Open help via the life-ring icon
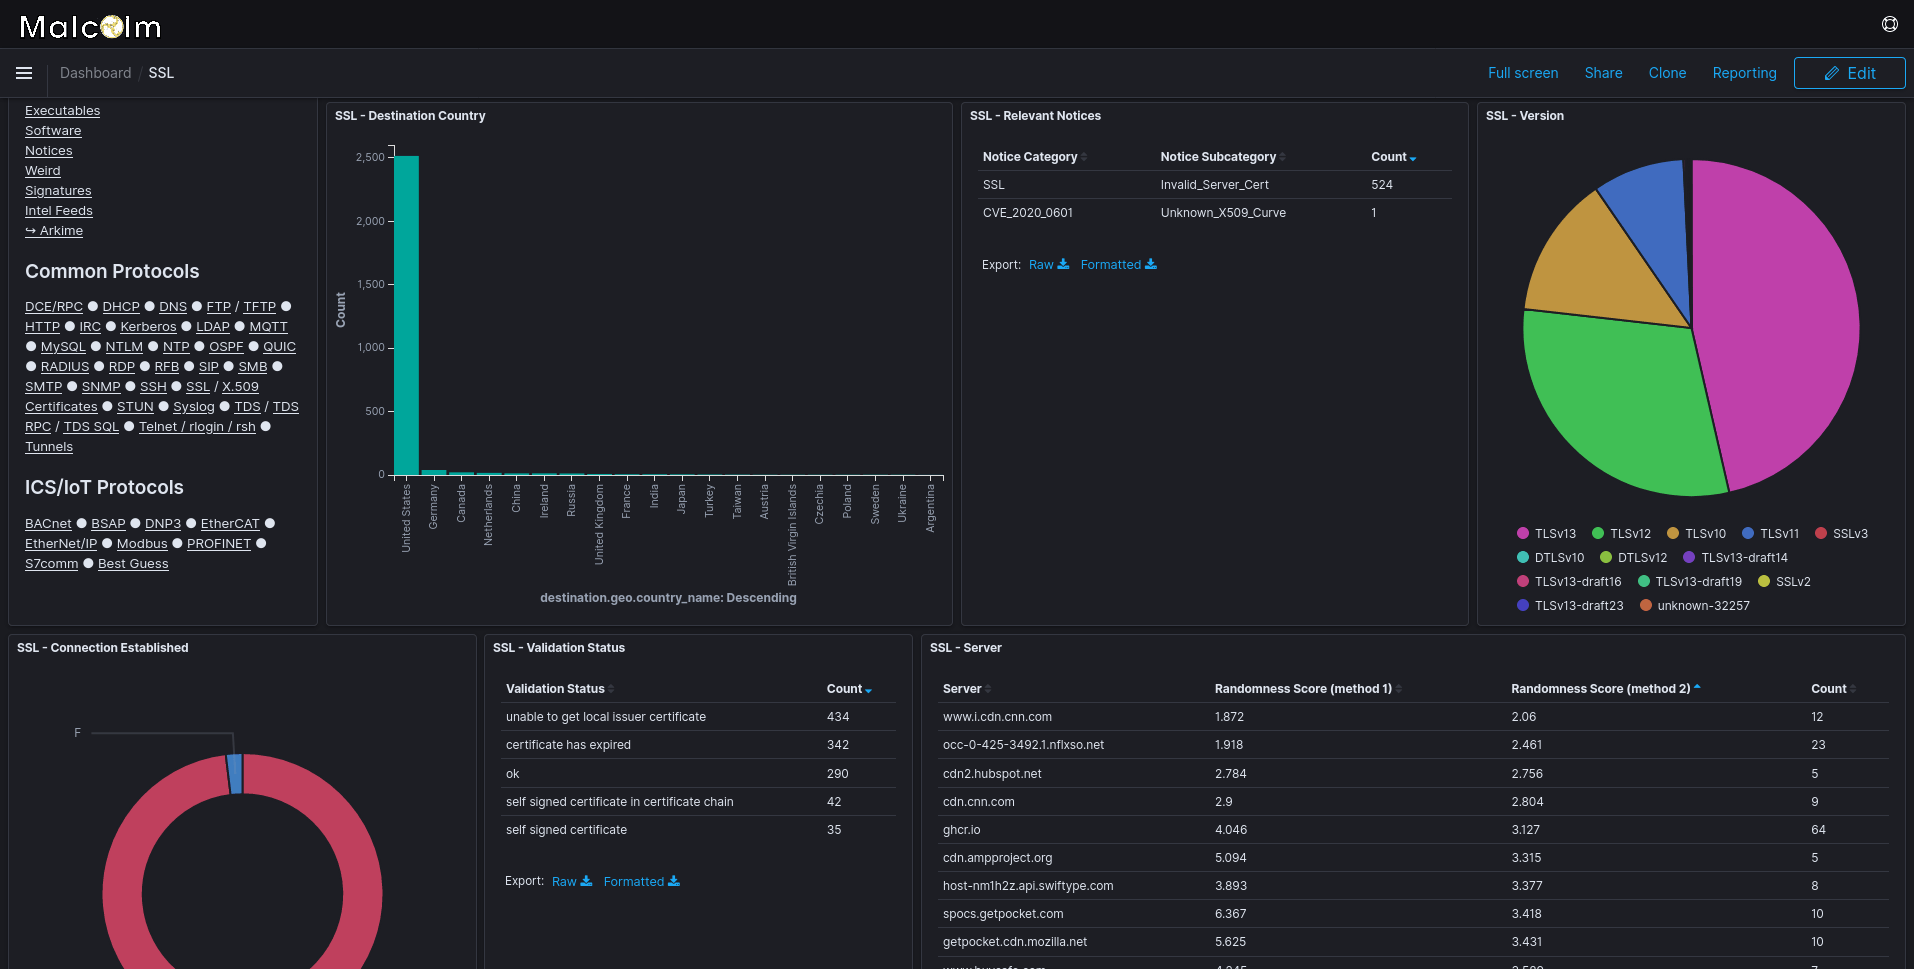The image size is (1914, 969). (1888, 24)
